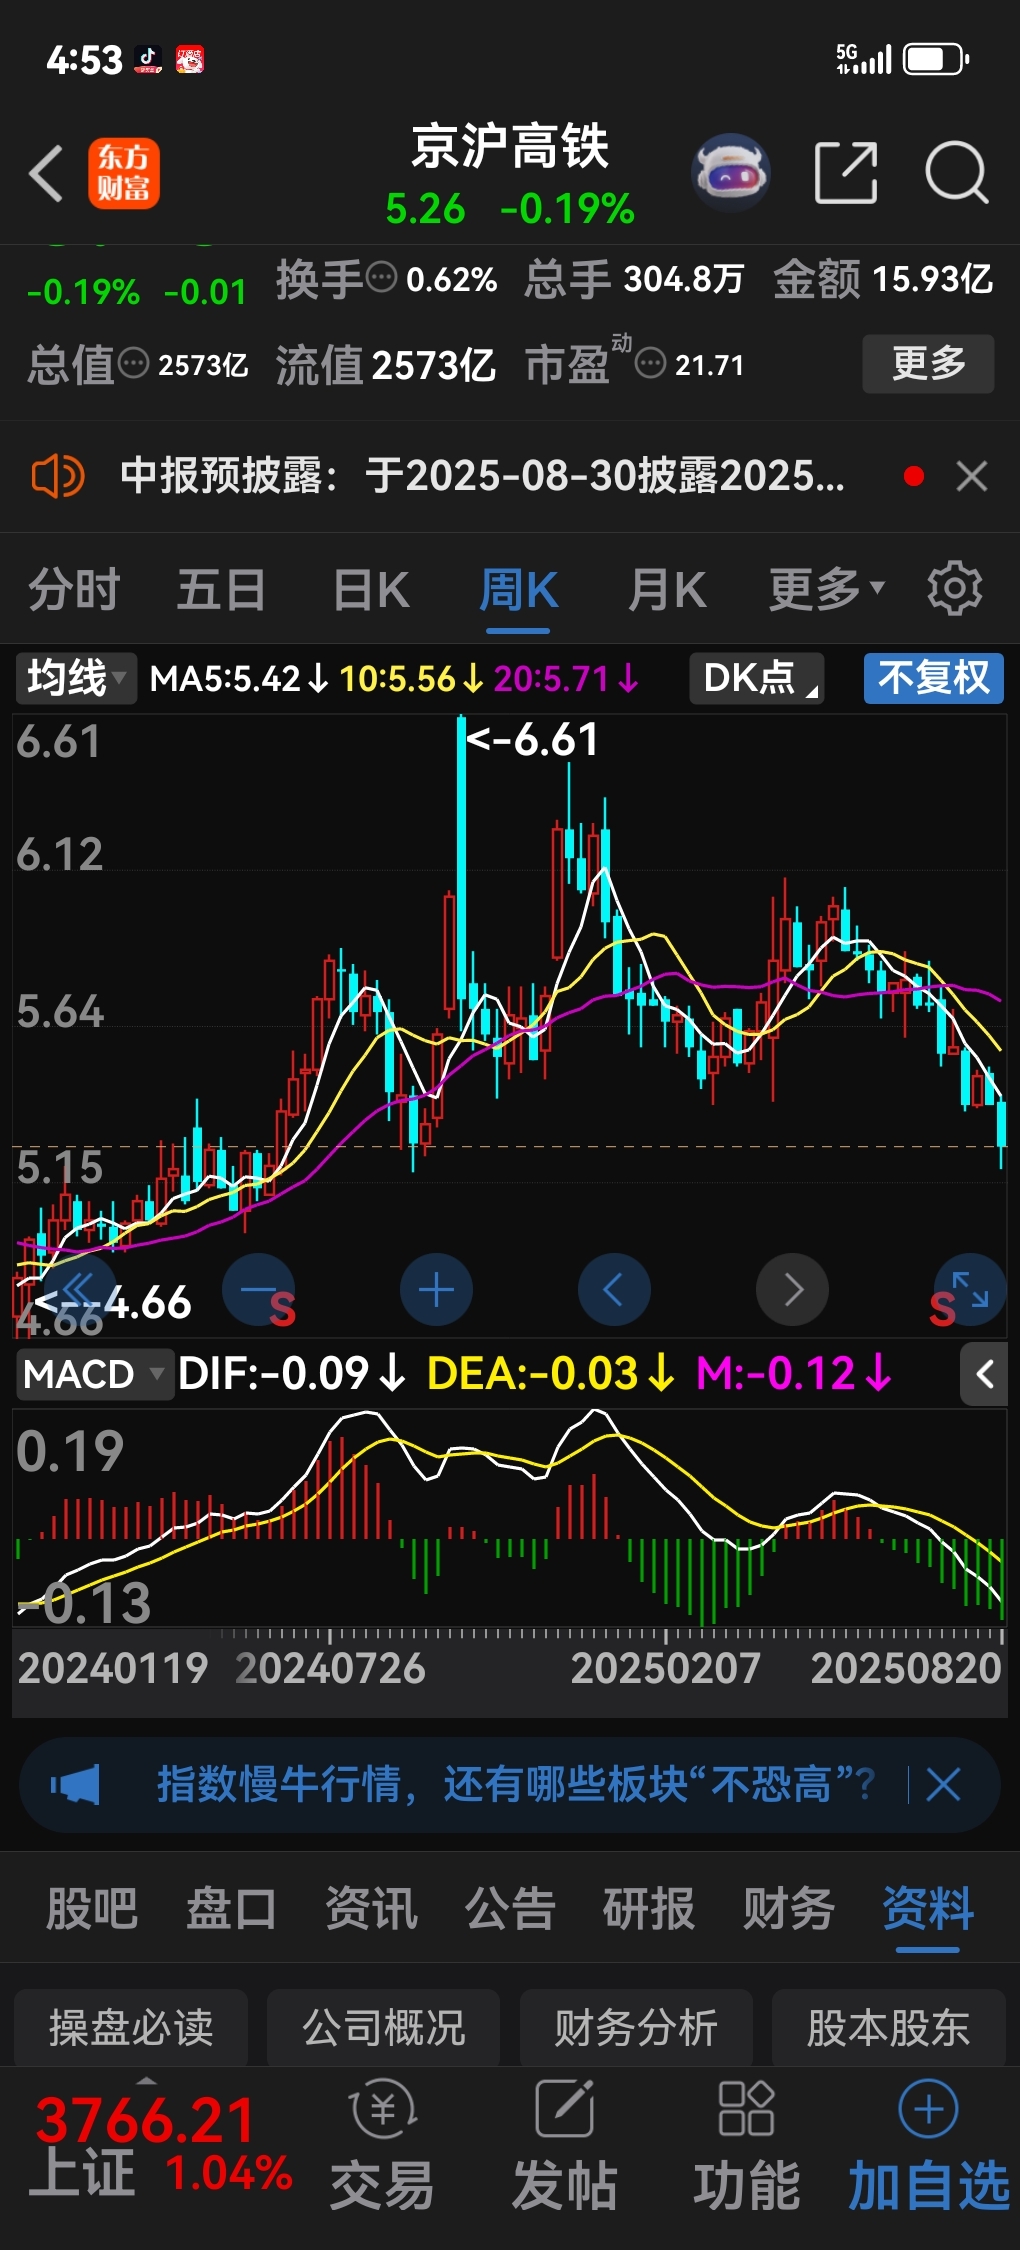Move chart left with arrow button
The image size is (1020, 2250).
pyautogui.click(x=614, y=1289)
